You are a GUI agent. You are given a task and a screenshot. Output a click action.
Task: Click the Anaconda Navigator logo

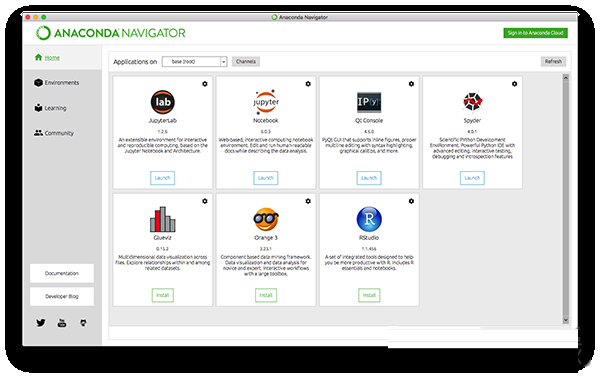point(111,33)
